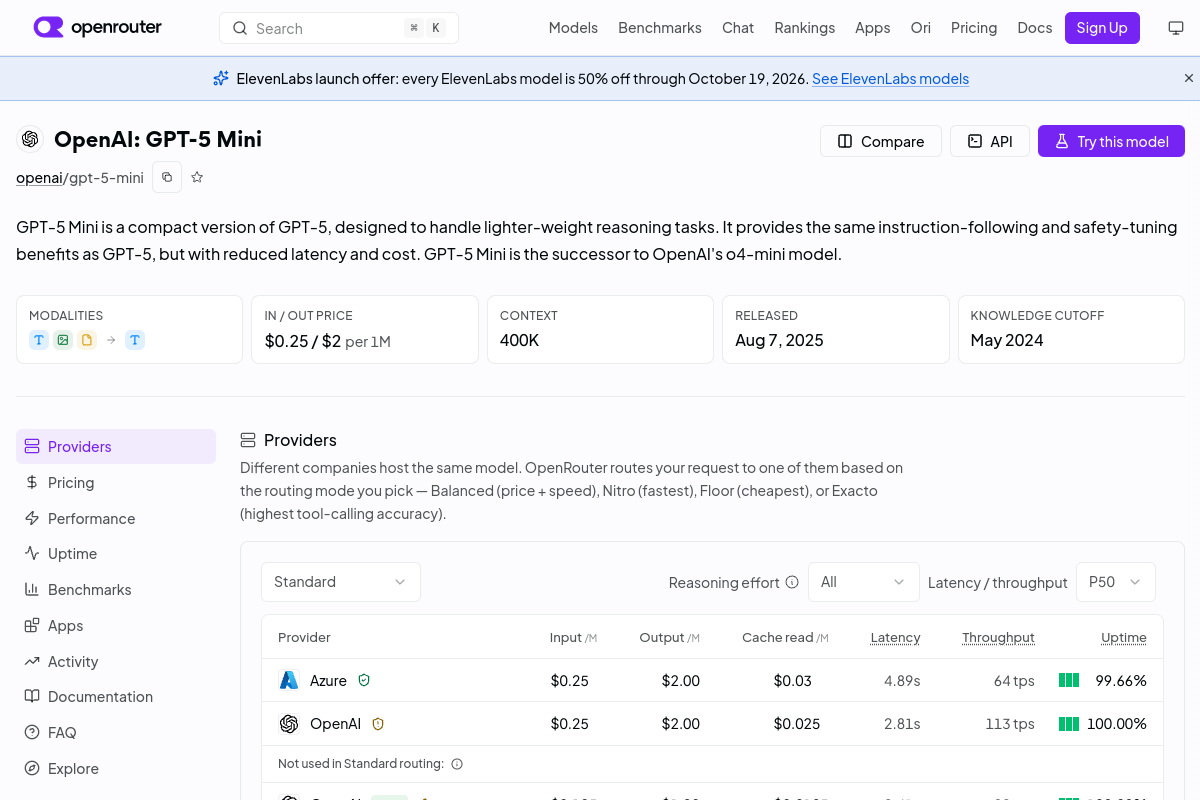Screen dimensions: 1200x800
Task: Open the Standard routing mode dropdown
Action: pos(341,582)
